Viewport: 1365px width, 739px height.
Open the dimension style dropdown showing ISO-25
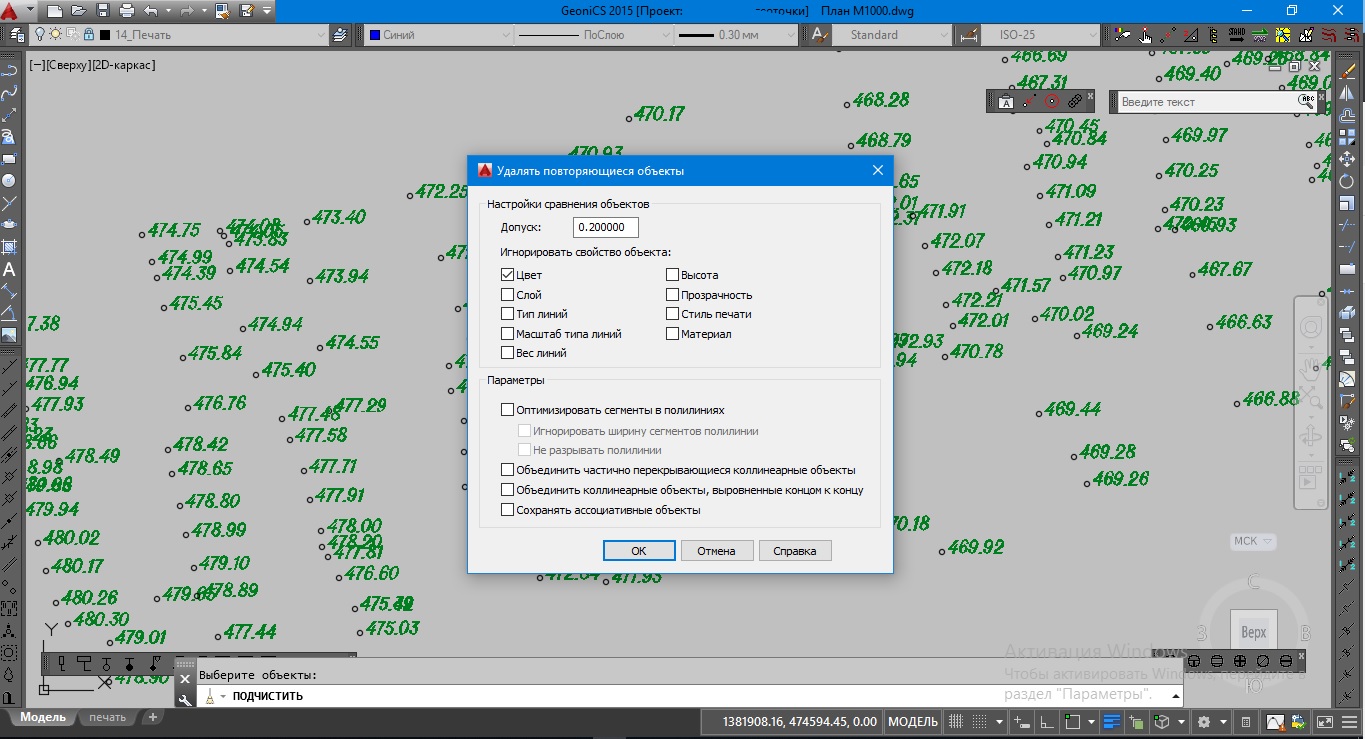pyautogui.click(x=1038, y=34)
